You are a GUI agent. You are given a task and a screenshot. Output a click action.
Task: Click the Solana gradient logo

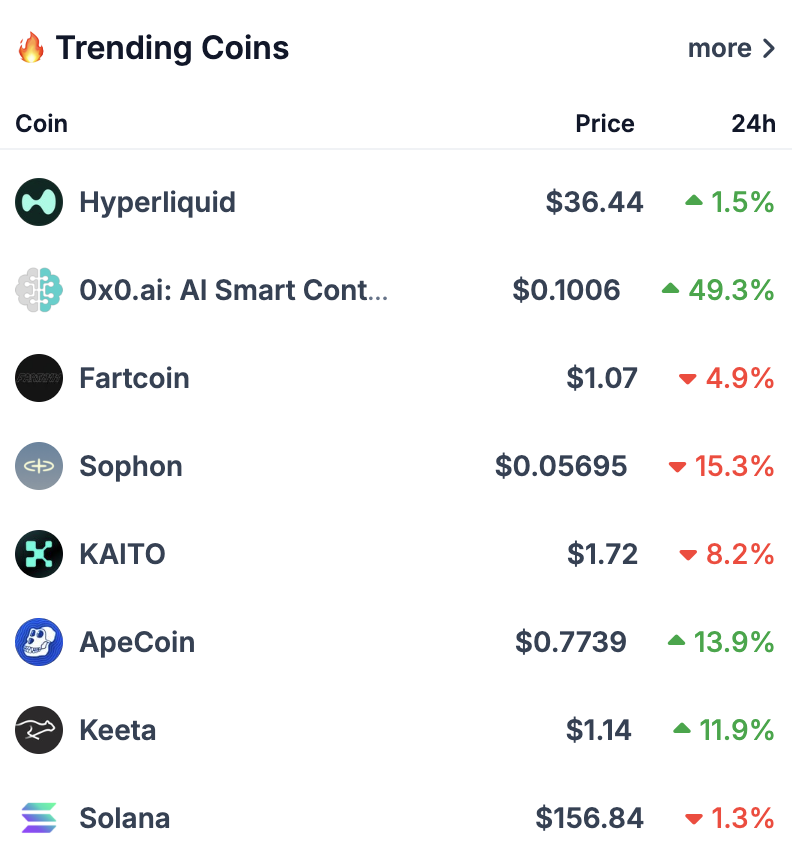pos(39,818)
